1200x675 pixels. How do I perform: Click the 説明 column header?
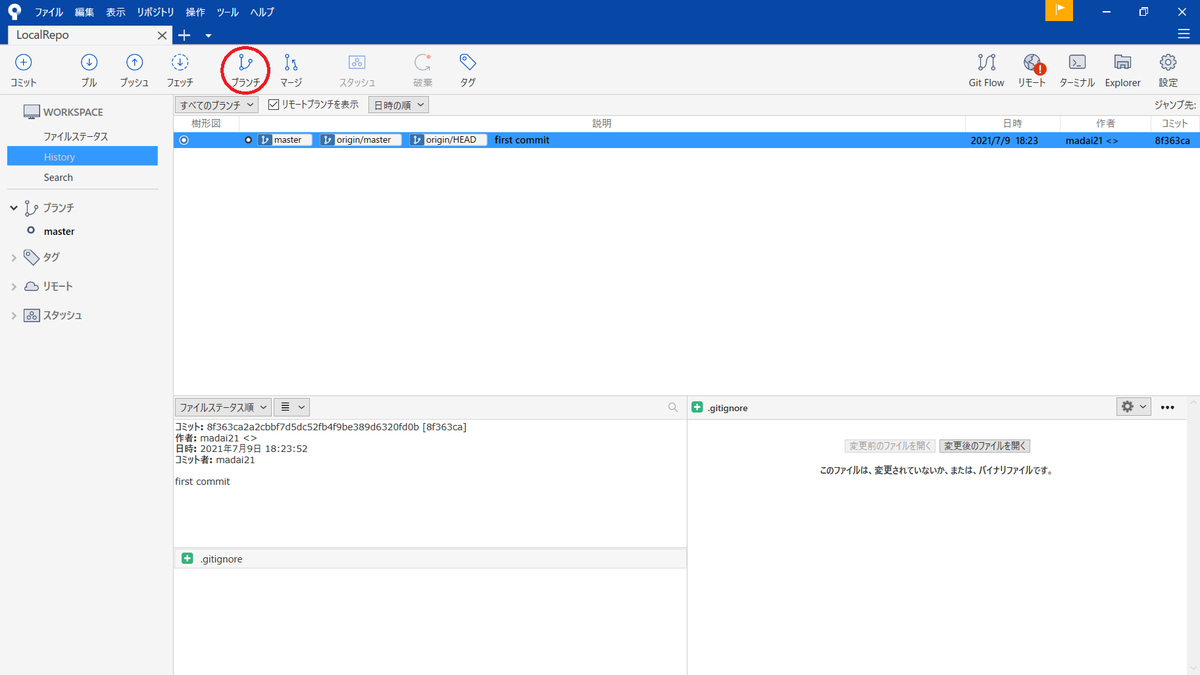pyautogui.click(x=602, y=123)
